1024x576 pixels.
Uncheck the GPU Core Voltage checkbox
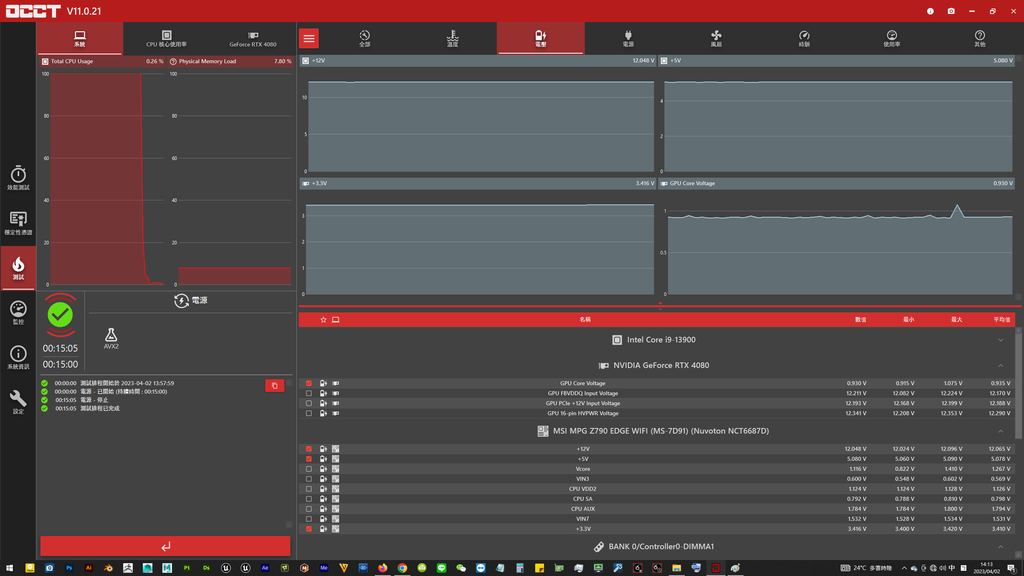tap(309, 383)
